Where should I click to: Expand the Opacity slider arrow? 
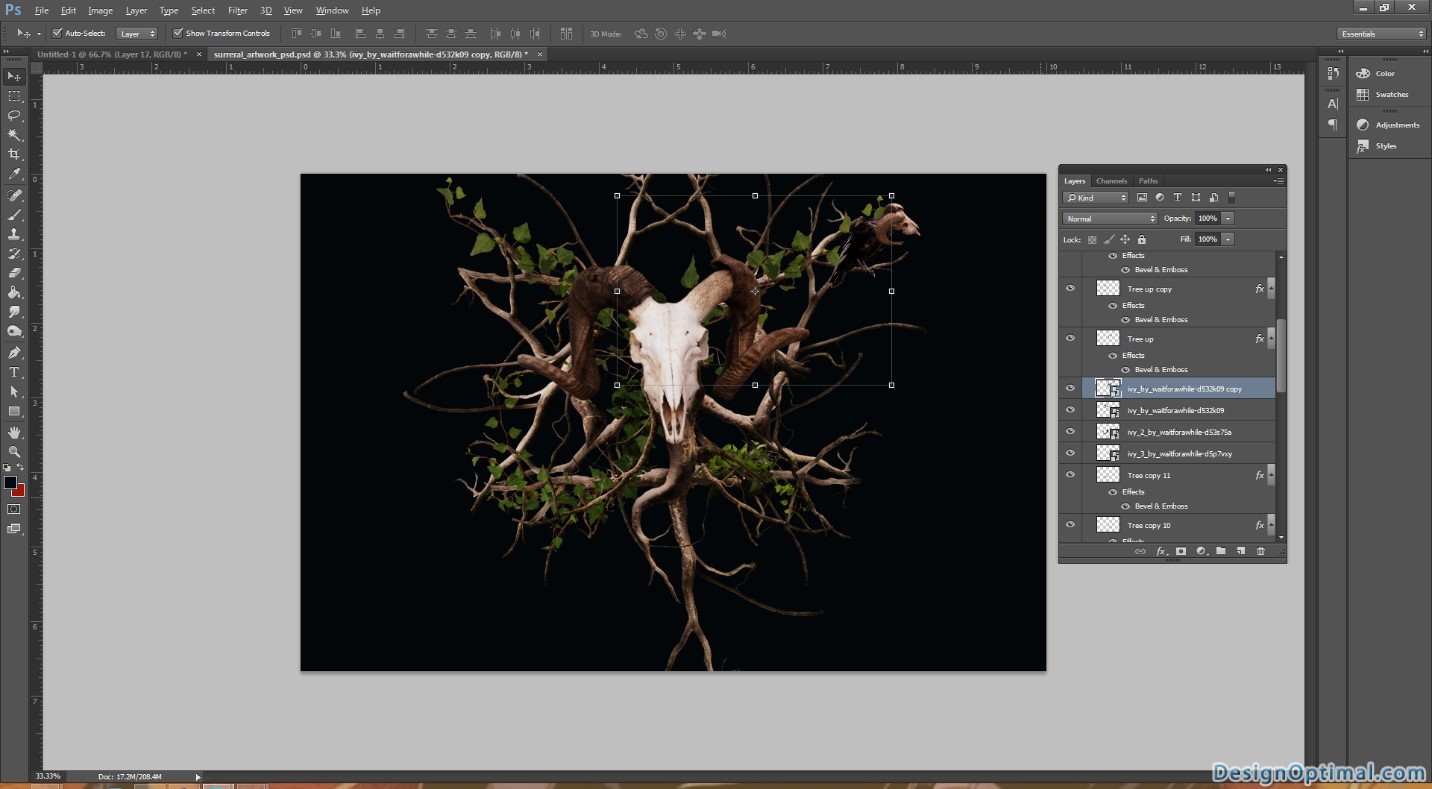1228,218
